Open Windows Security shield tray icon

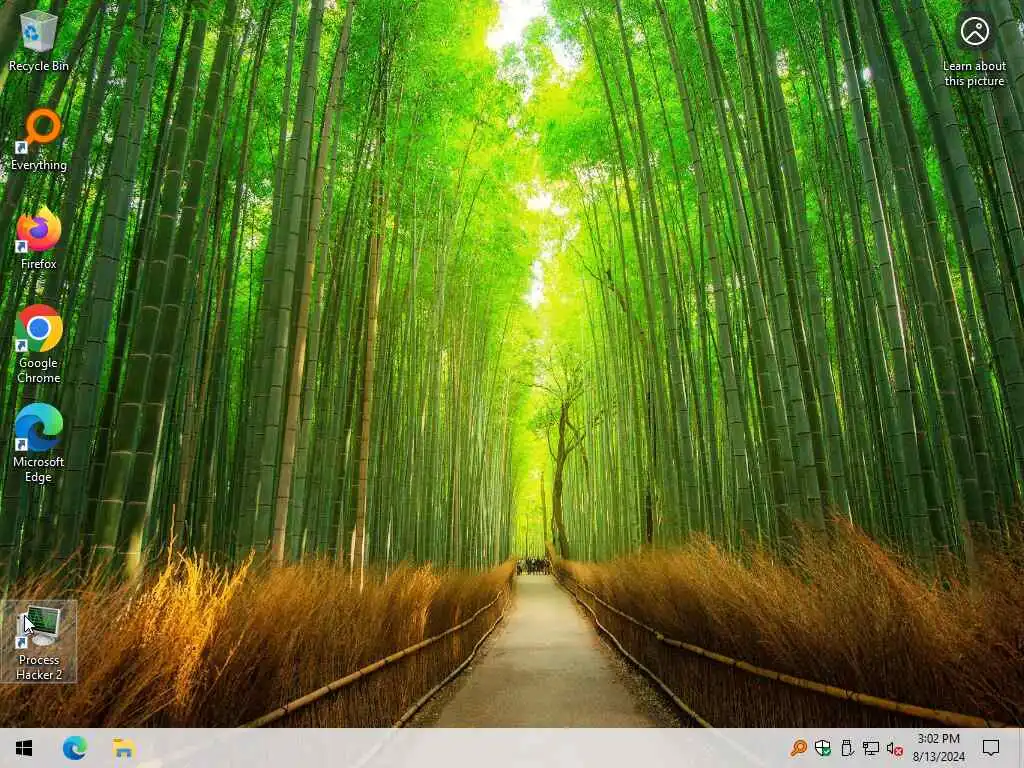823,748
